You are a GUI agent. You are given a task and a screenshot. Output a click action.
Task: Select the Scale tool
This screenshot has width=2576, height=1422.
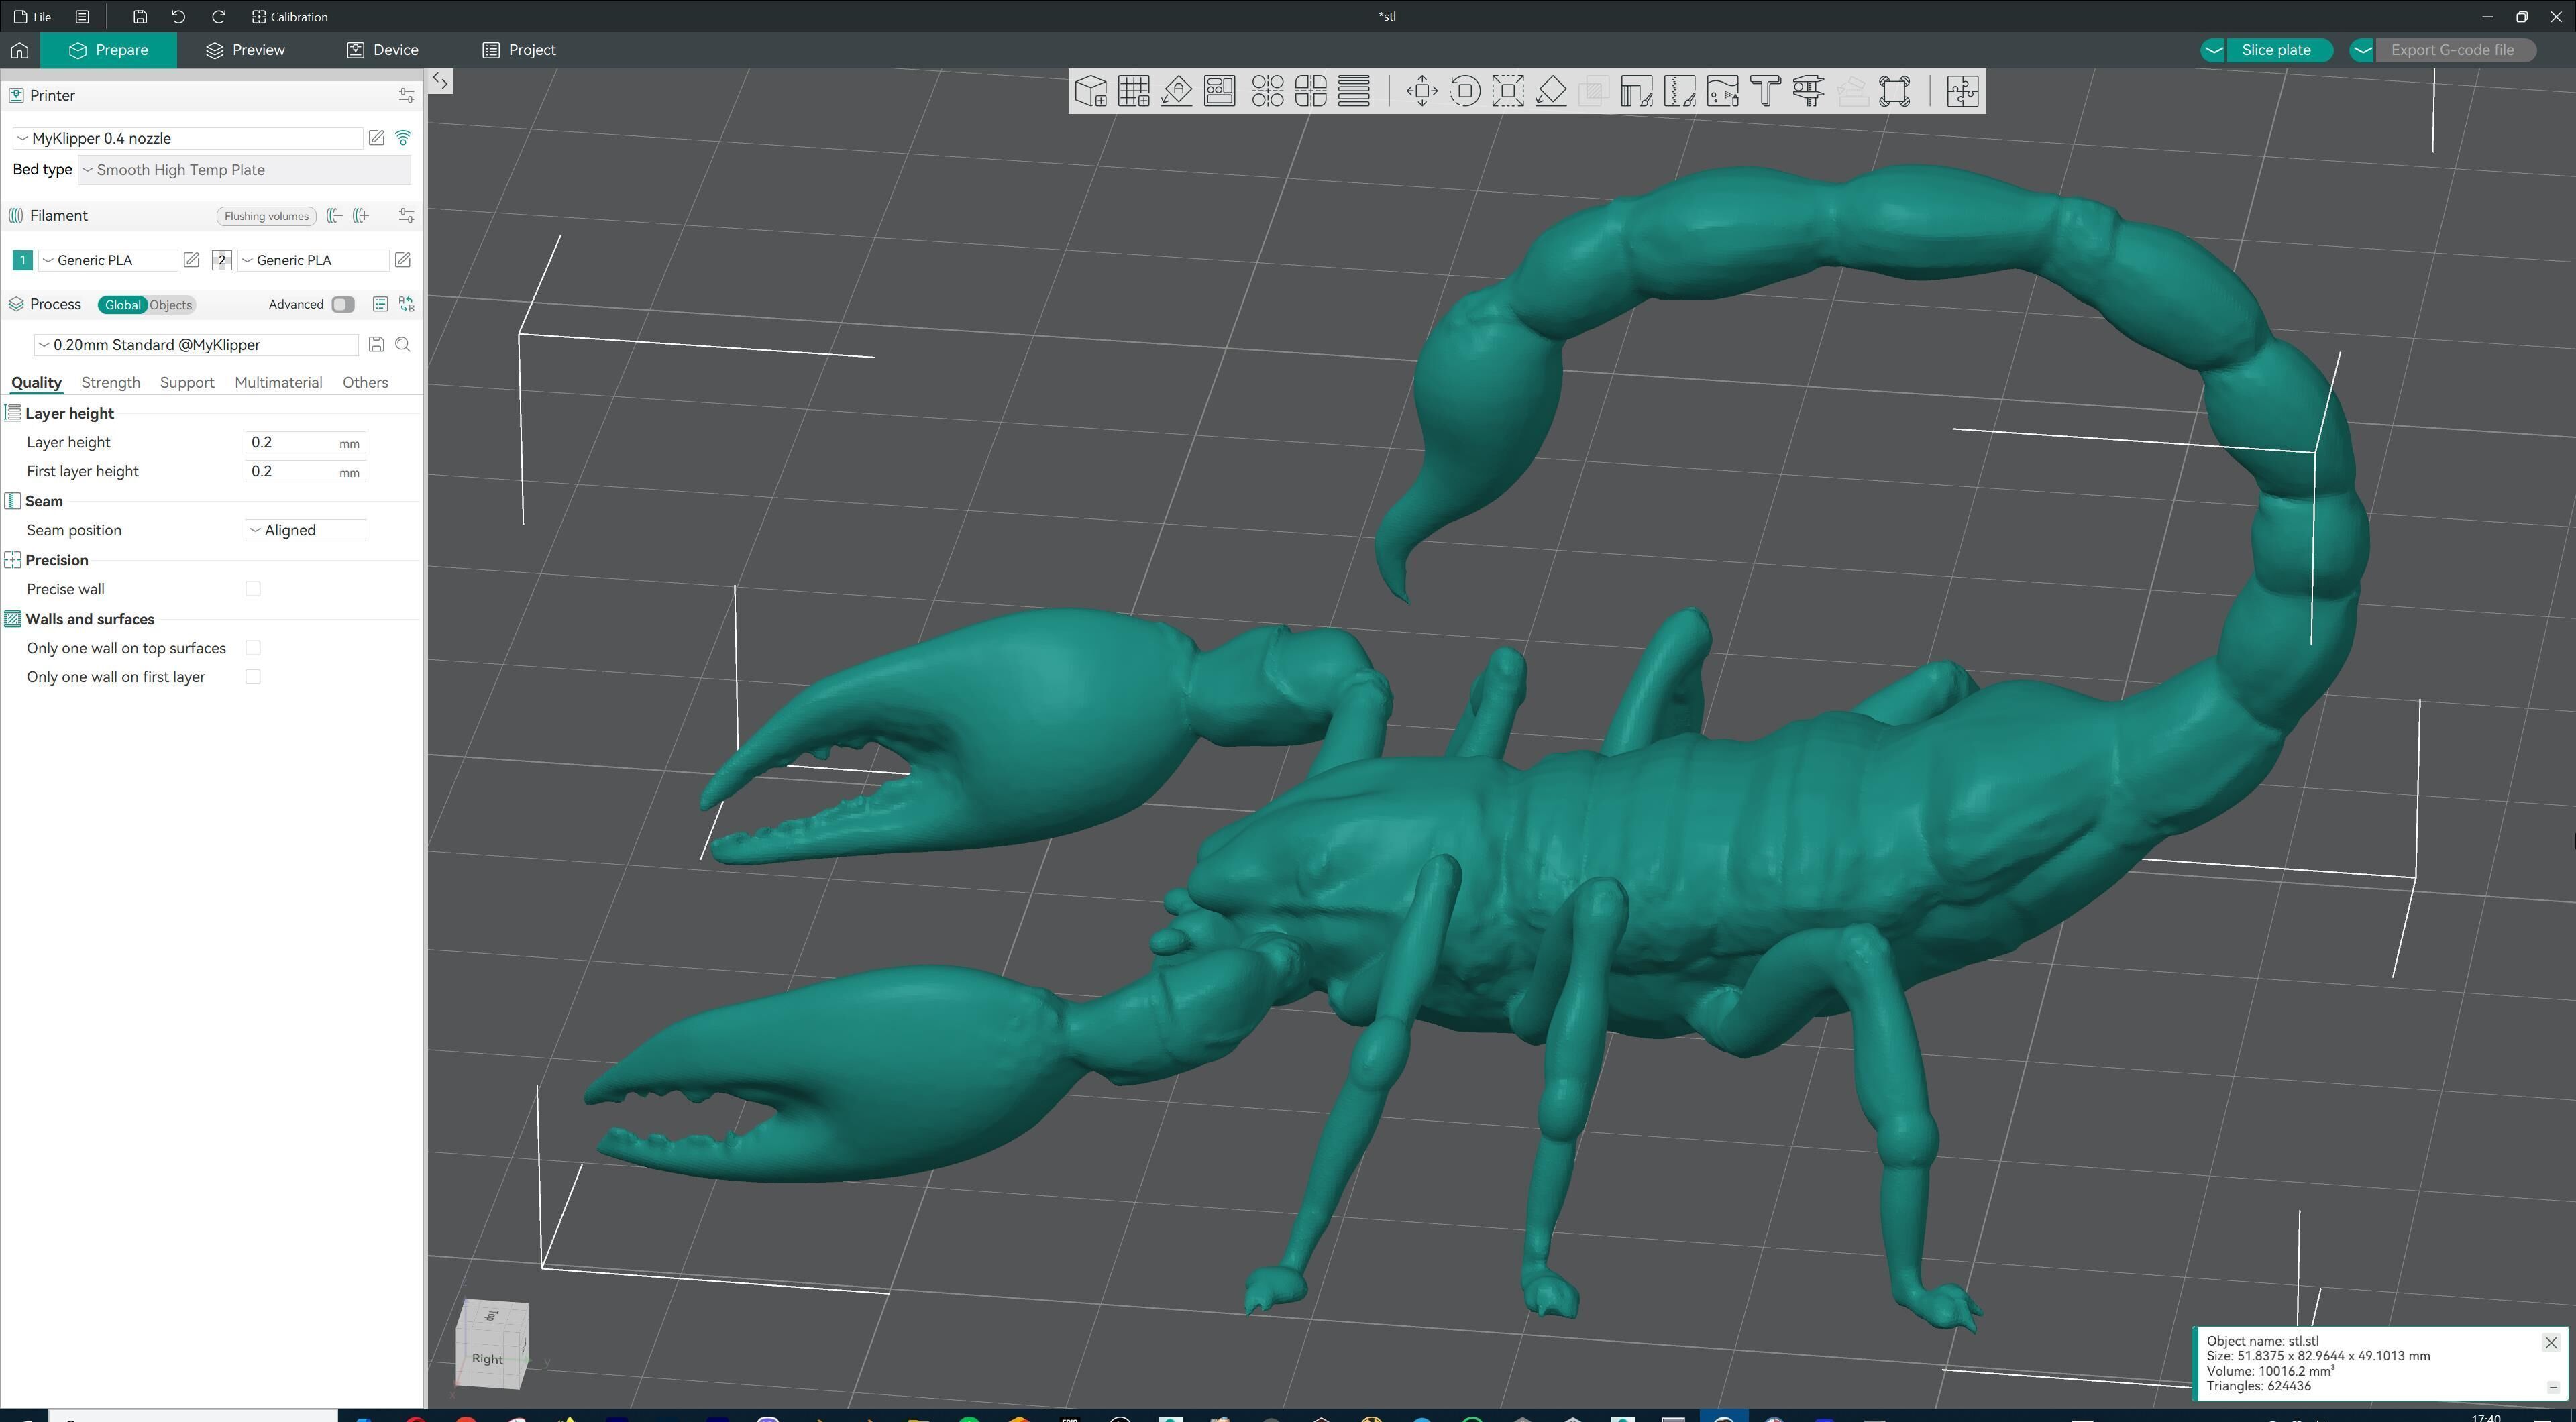[x=1507, y=91]
